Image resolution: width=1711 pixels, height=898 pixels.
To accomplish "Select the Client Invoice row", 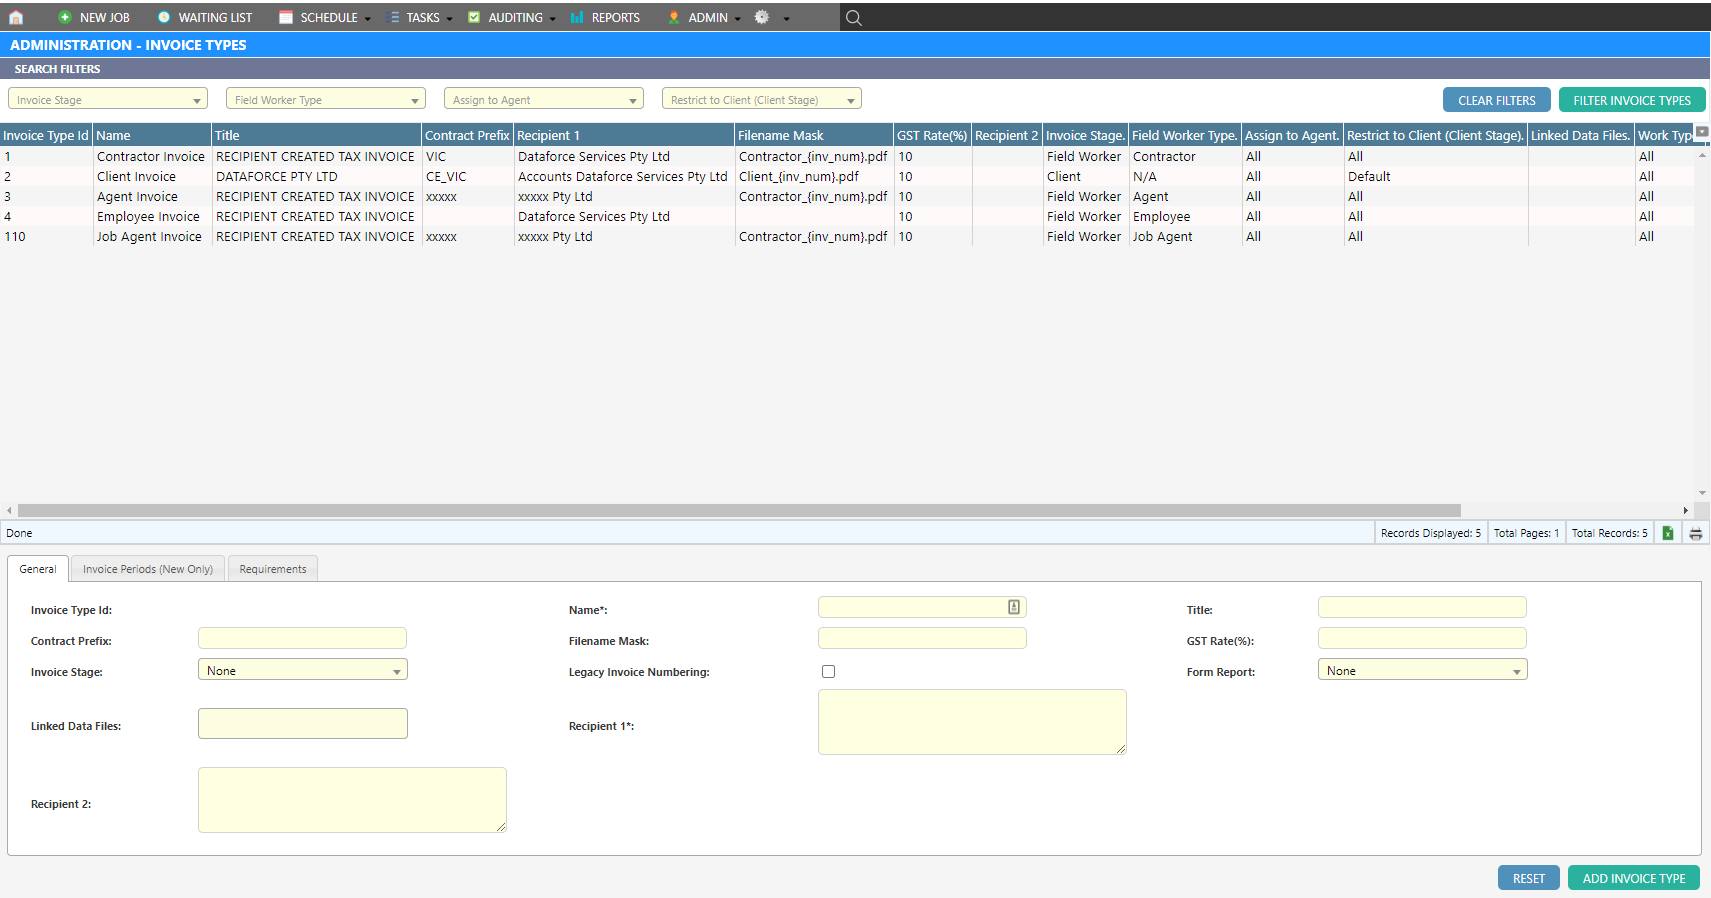I will pos(847,176).
